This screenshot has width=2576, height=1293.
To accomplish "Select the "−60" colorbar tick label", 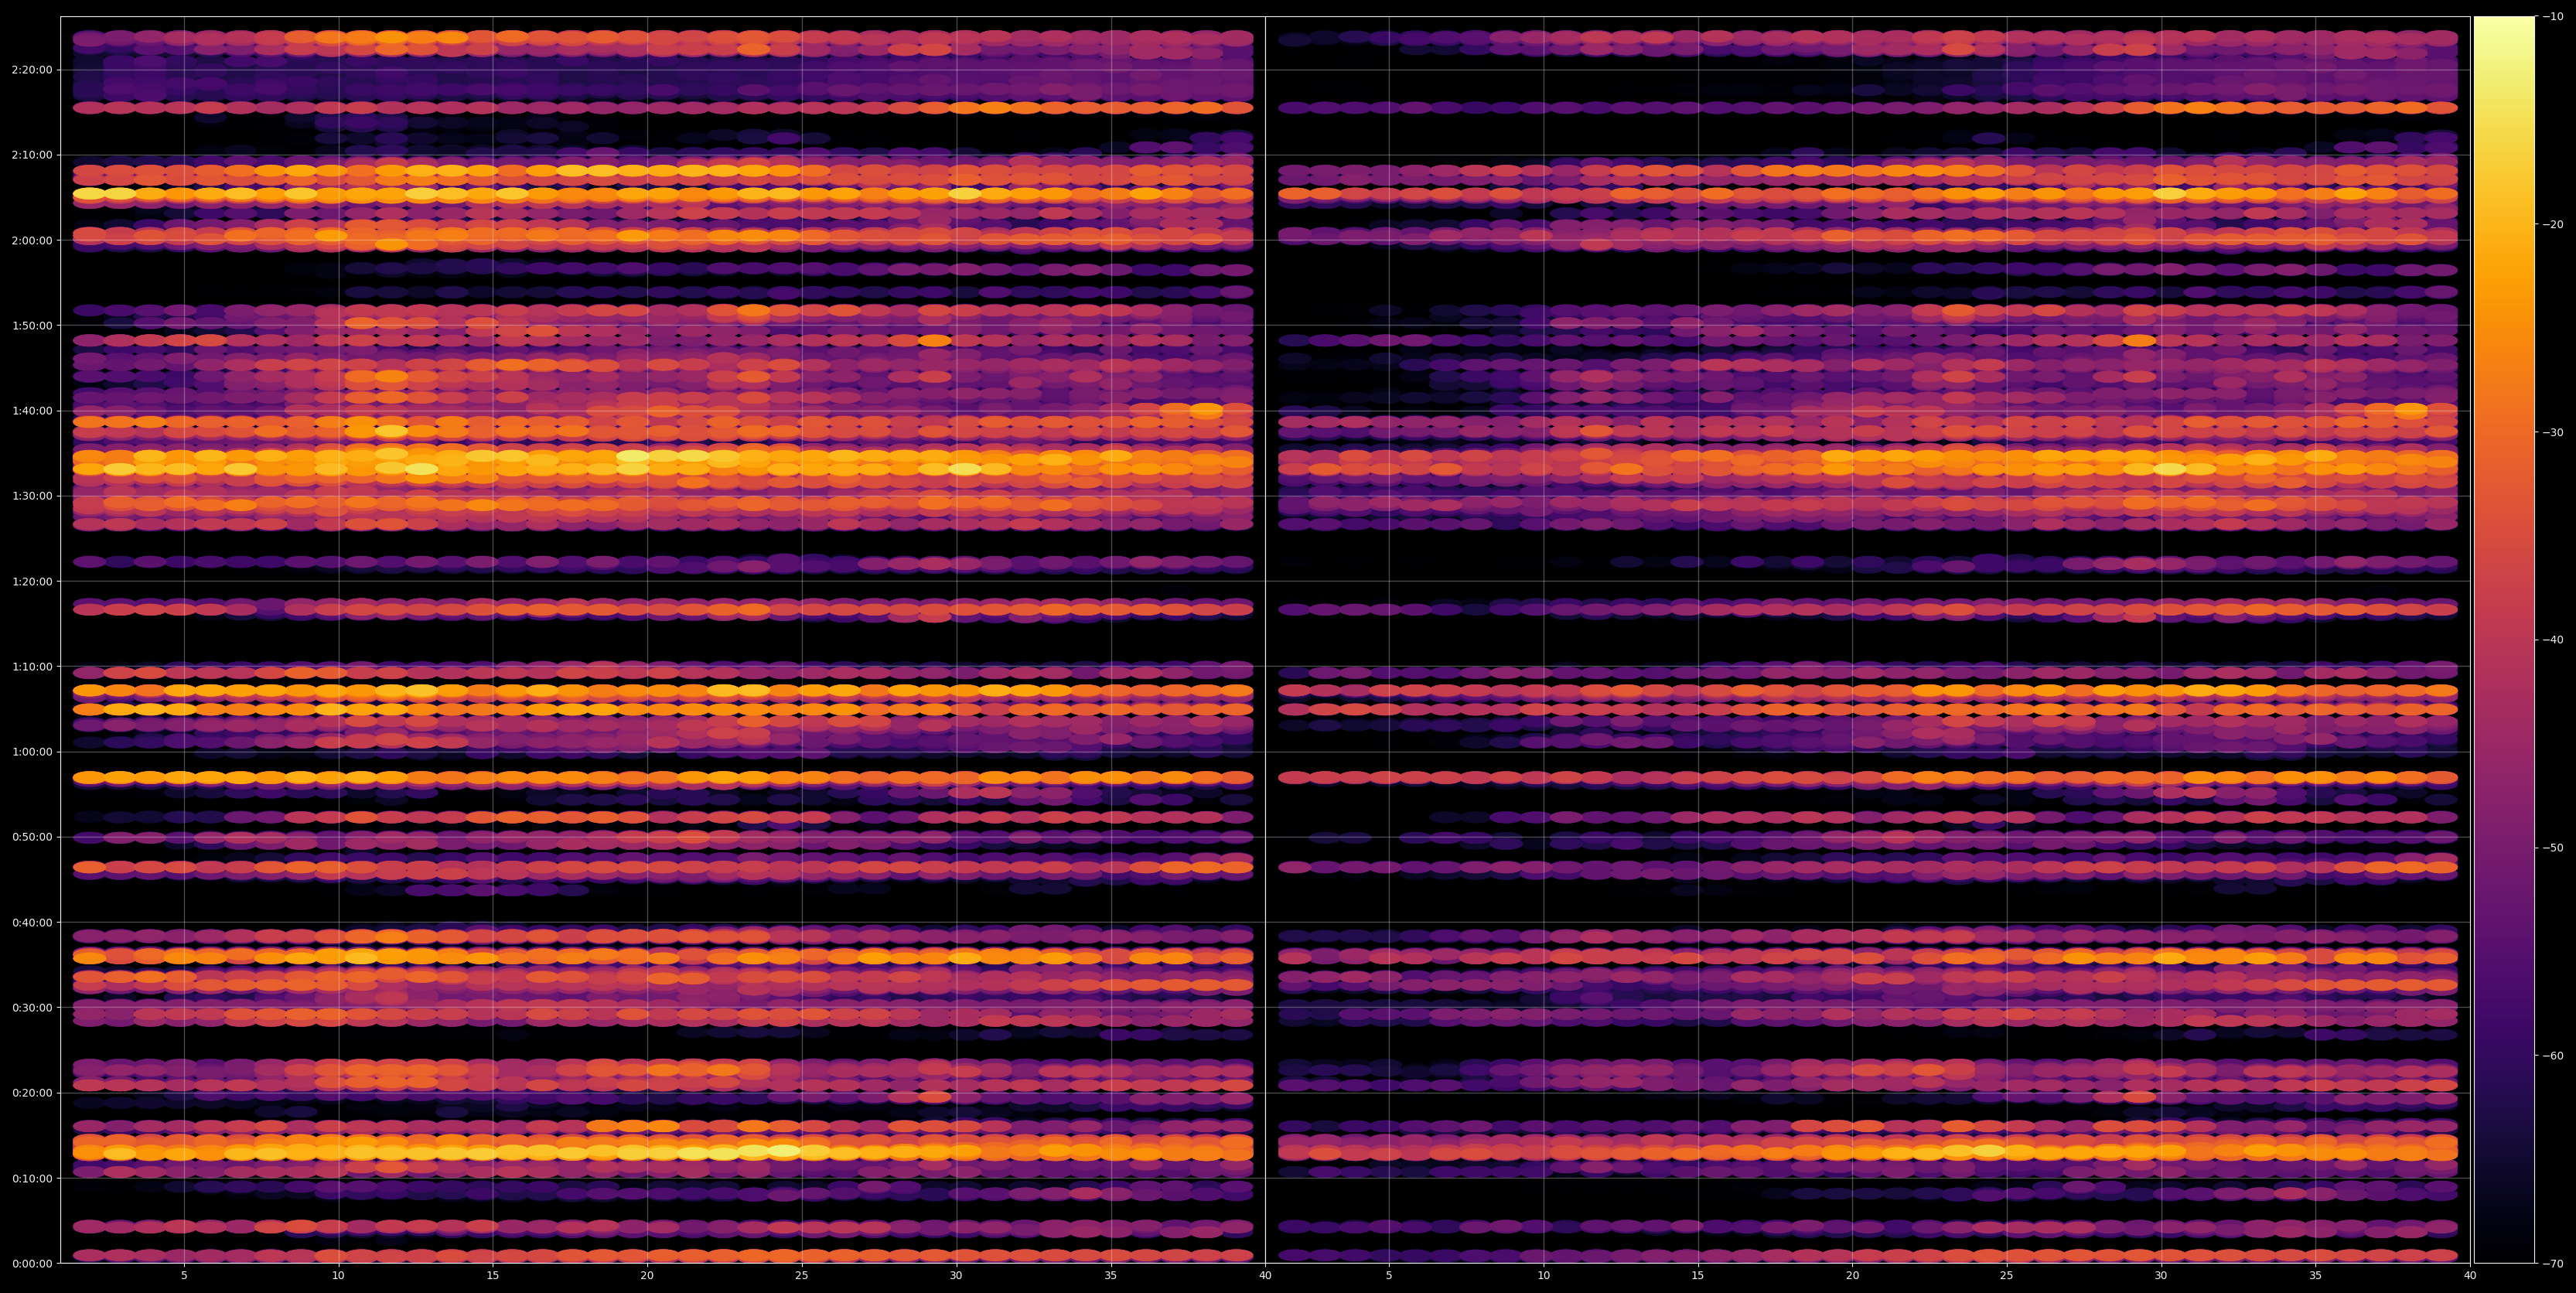I will (x=2552, y=1056).
